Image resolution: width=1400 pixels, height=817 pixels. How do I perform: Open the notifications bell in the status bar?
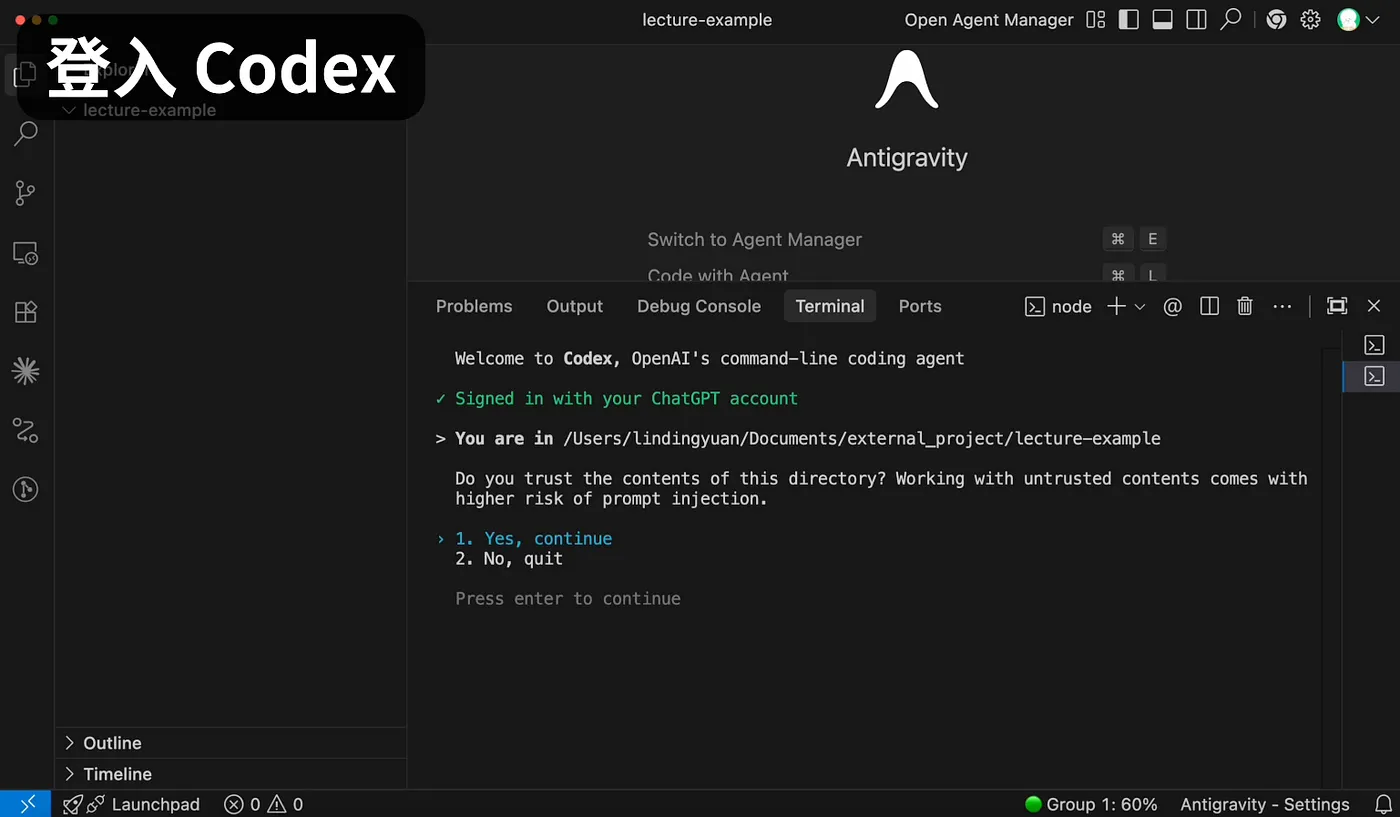(1384, 804)
